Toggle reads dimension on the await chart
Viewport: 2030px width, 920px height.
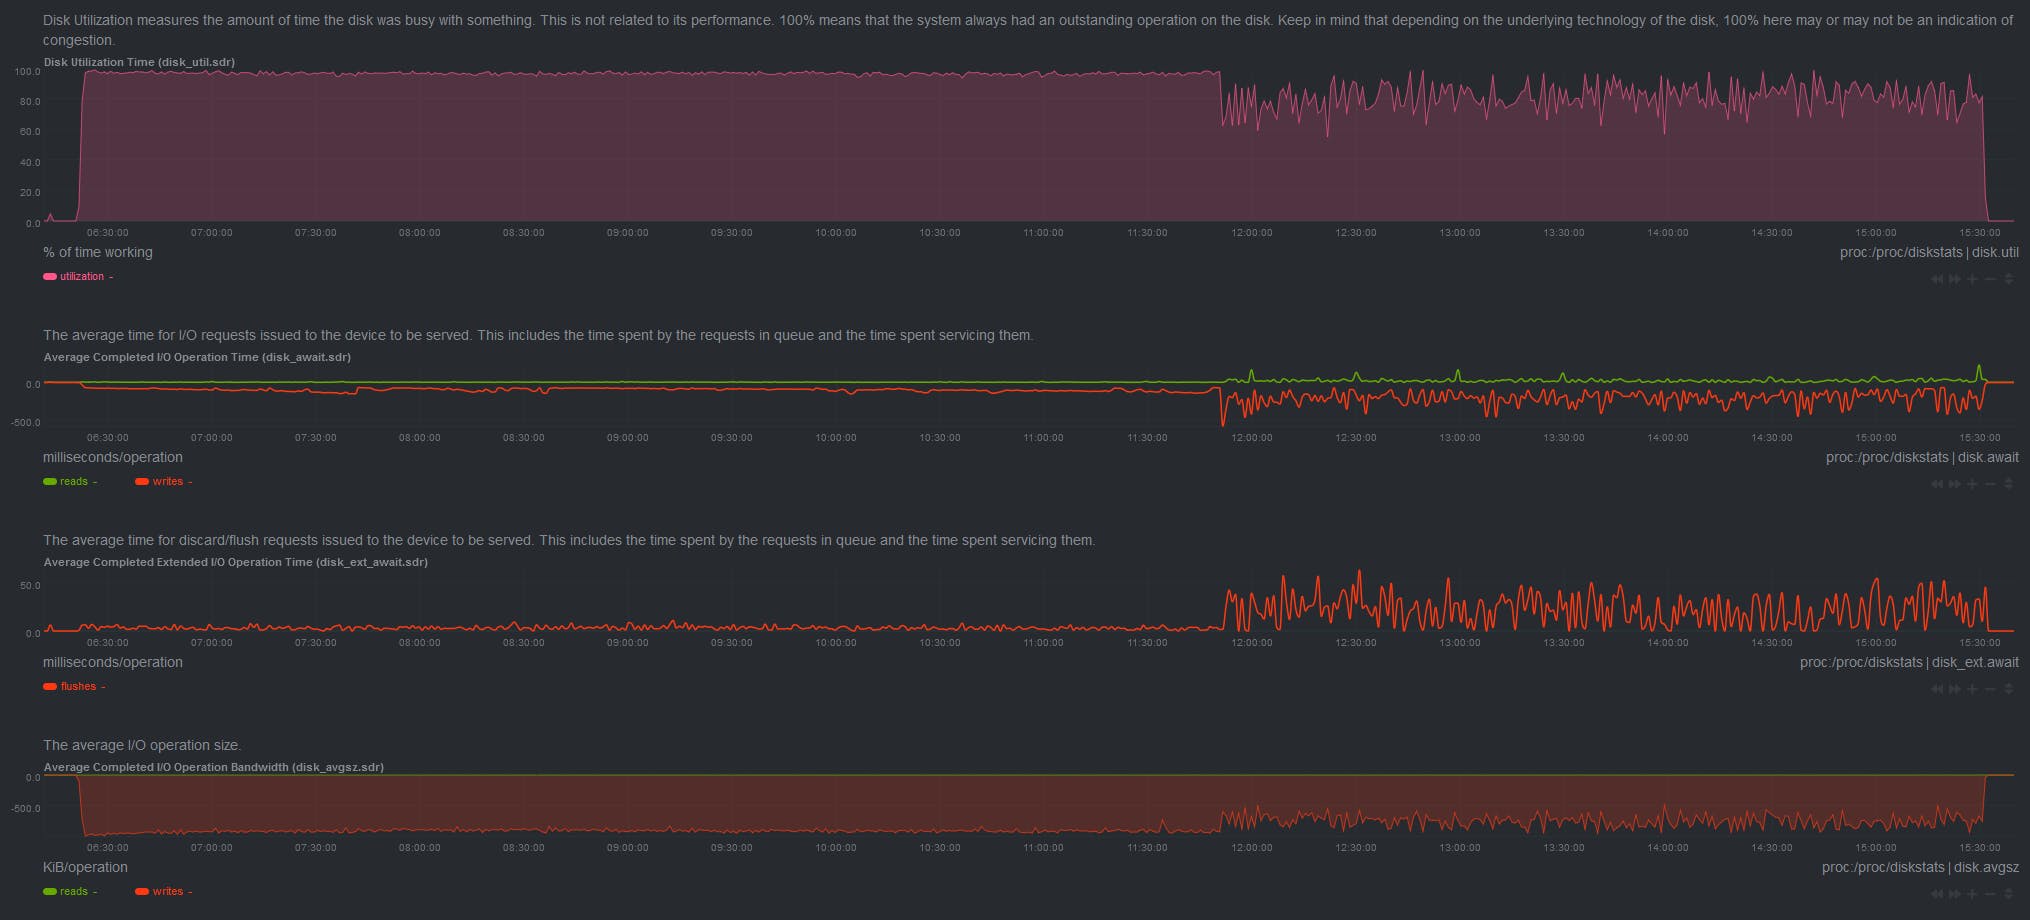pyautogui.click(x=70, y=482)
